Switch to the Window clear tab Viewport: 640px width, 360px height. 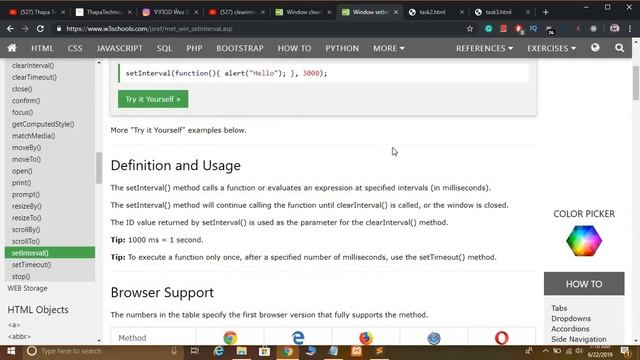(304, 12)
